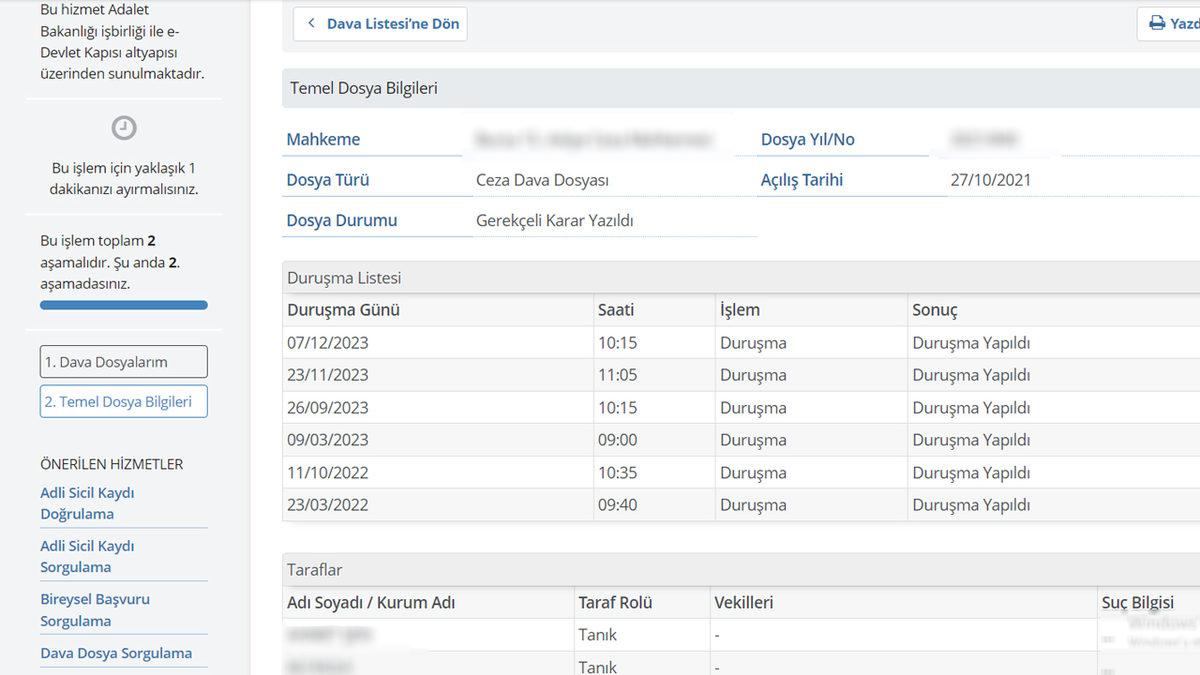Collapse the Taraflar section header
Image resolution: width=1200 pixels, height=675 pixels.
click(x=316, y=569)
